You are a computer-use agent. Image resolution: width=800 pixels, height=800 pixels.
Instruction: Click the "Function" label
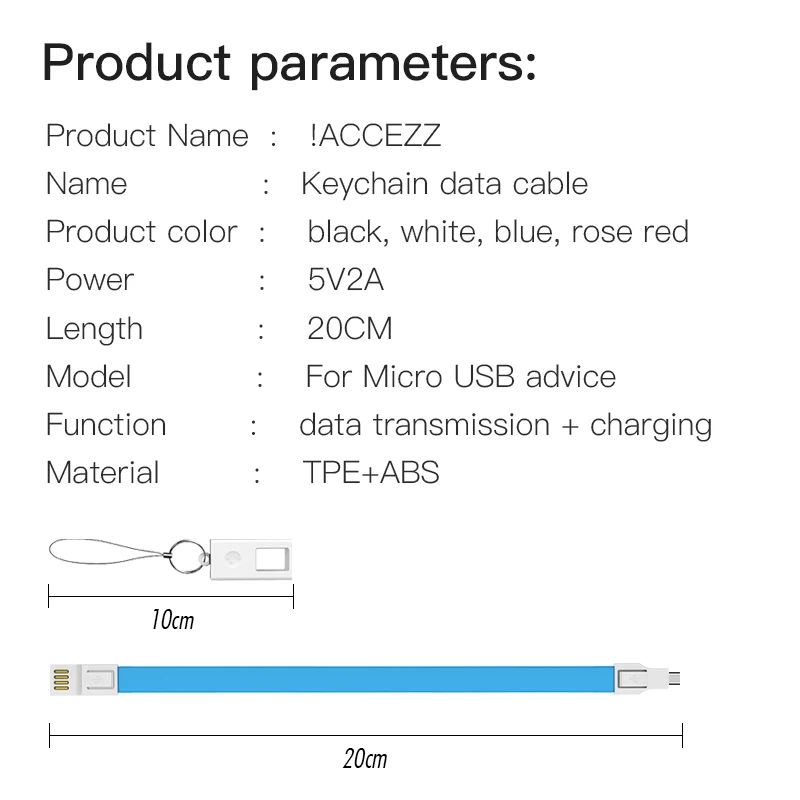click(x=106, y=424)
